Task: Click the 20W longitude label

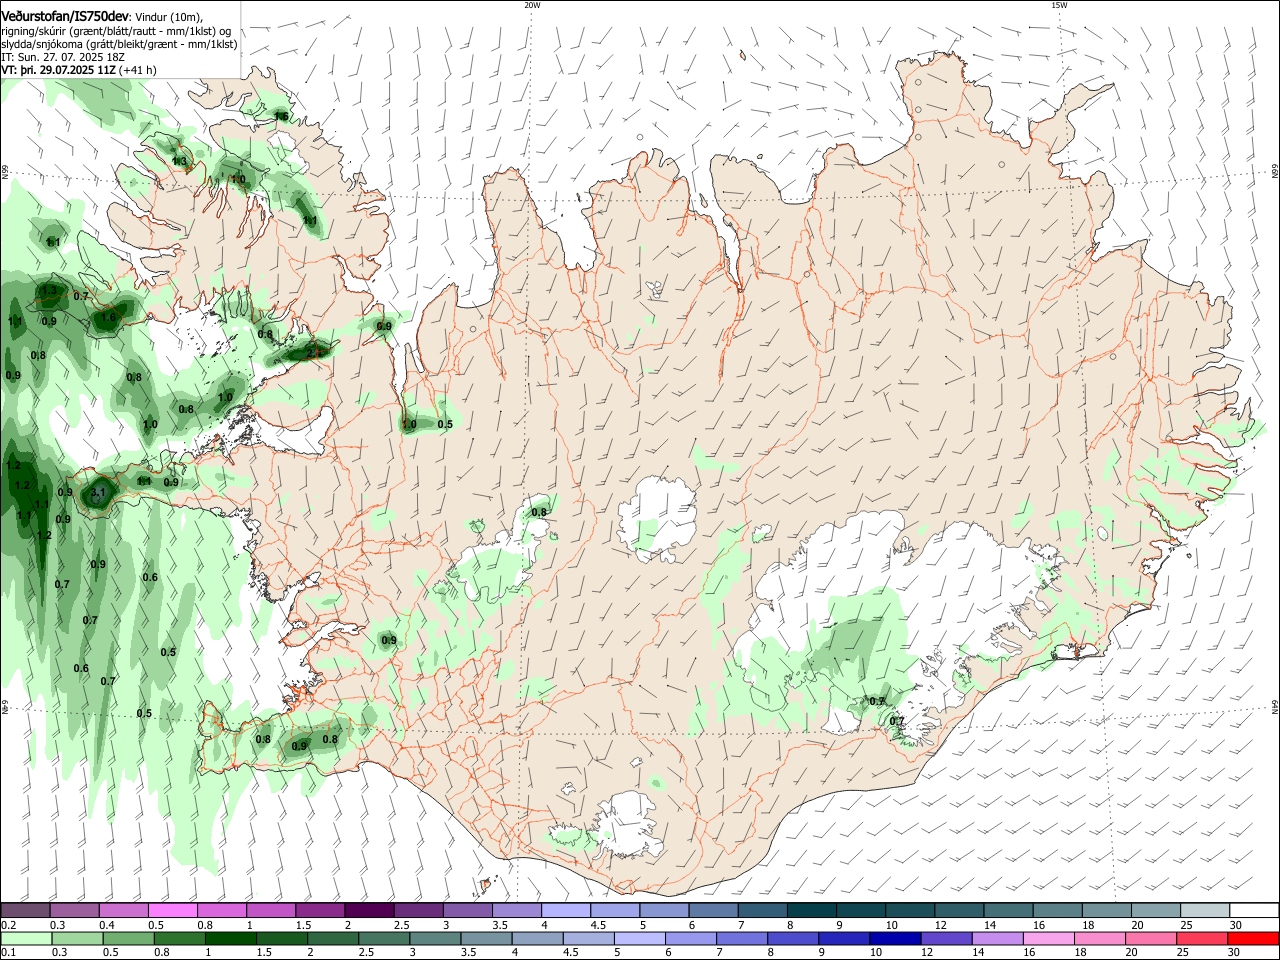Action: (532, 5)
